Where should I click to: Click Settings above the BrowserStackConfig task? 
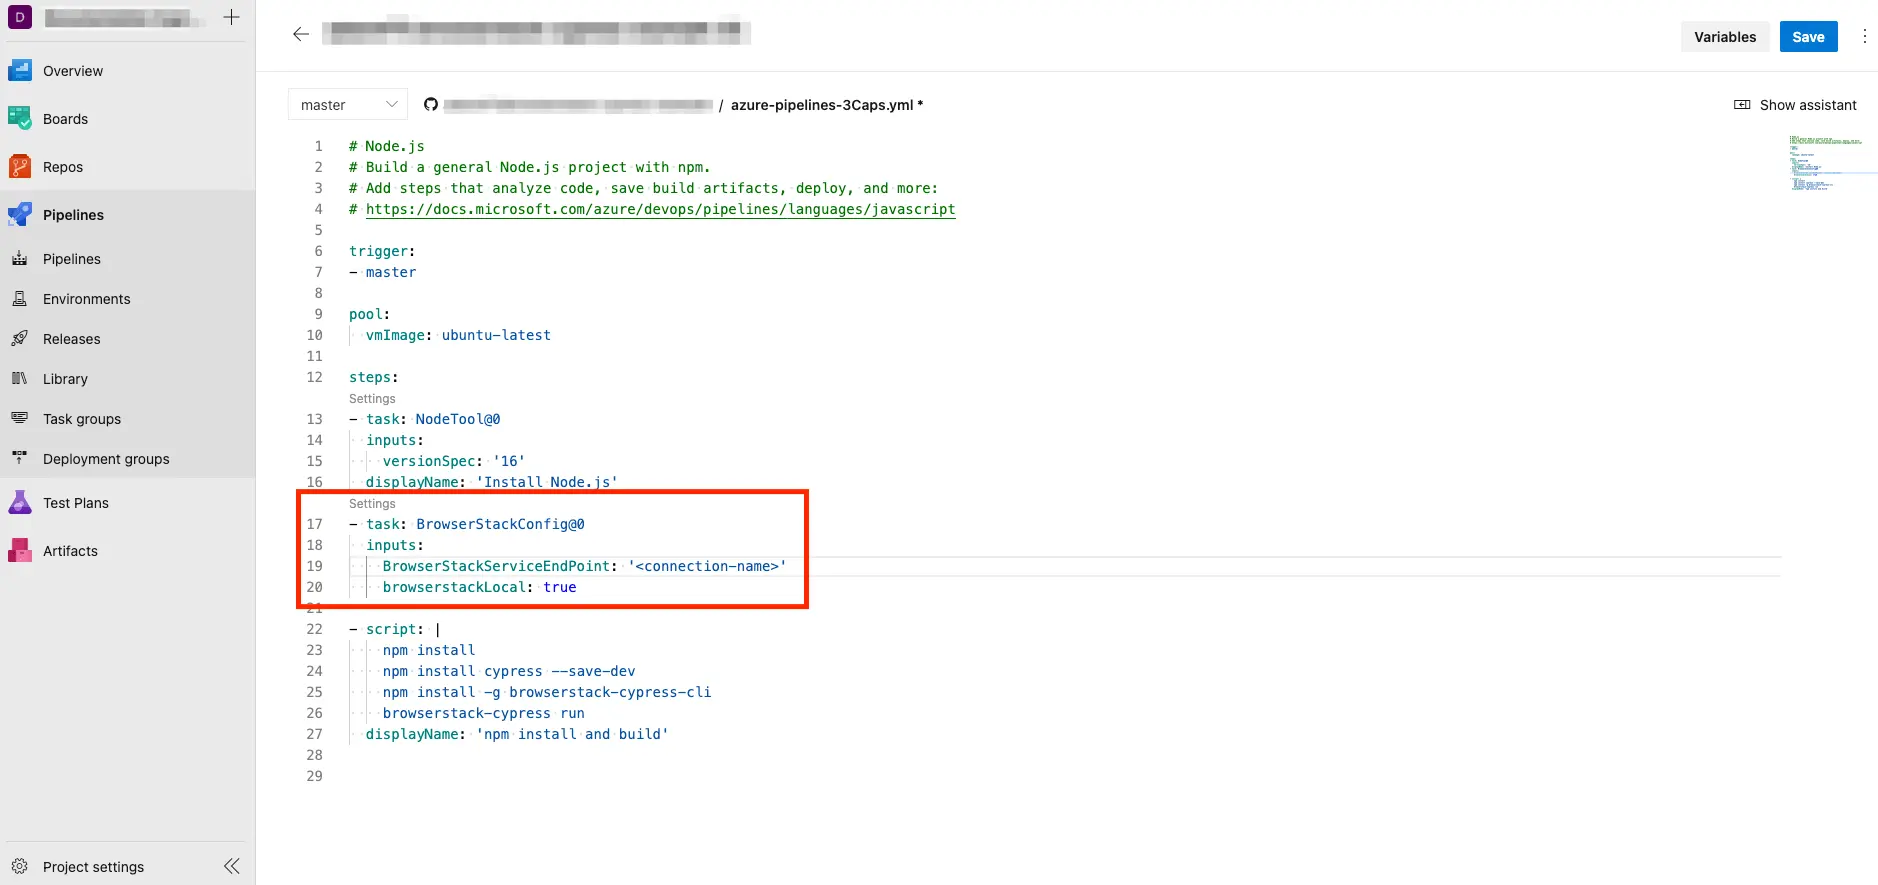click(372, 504)
